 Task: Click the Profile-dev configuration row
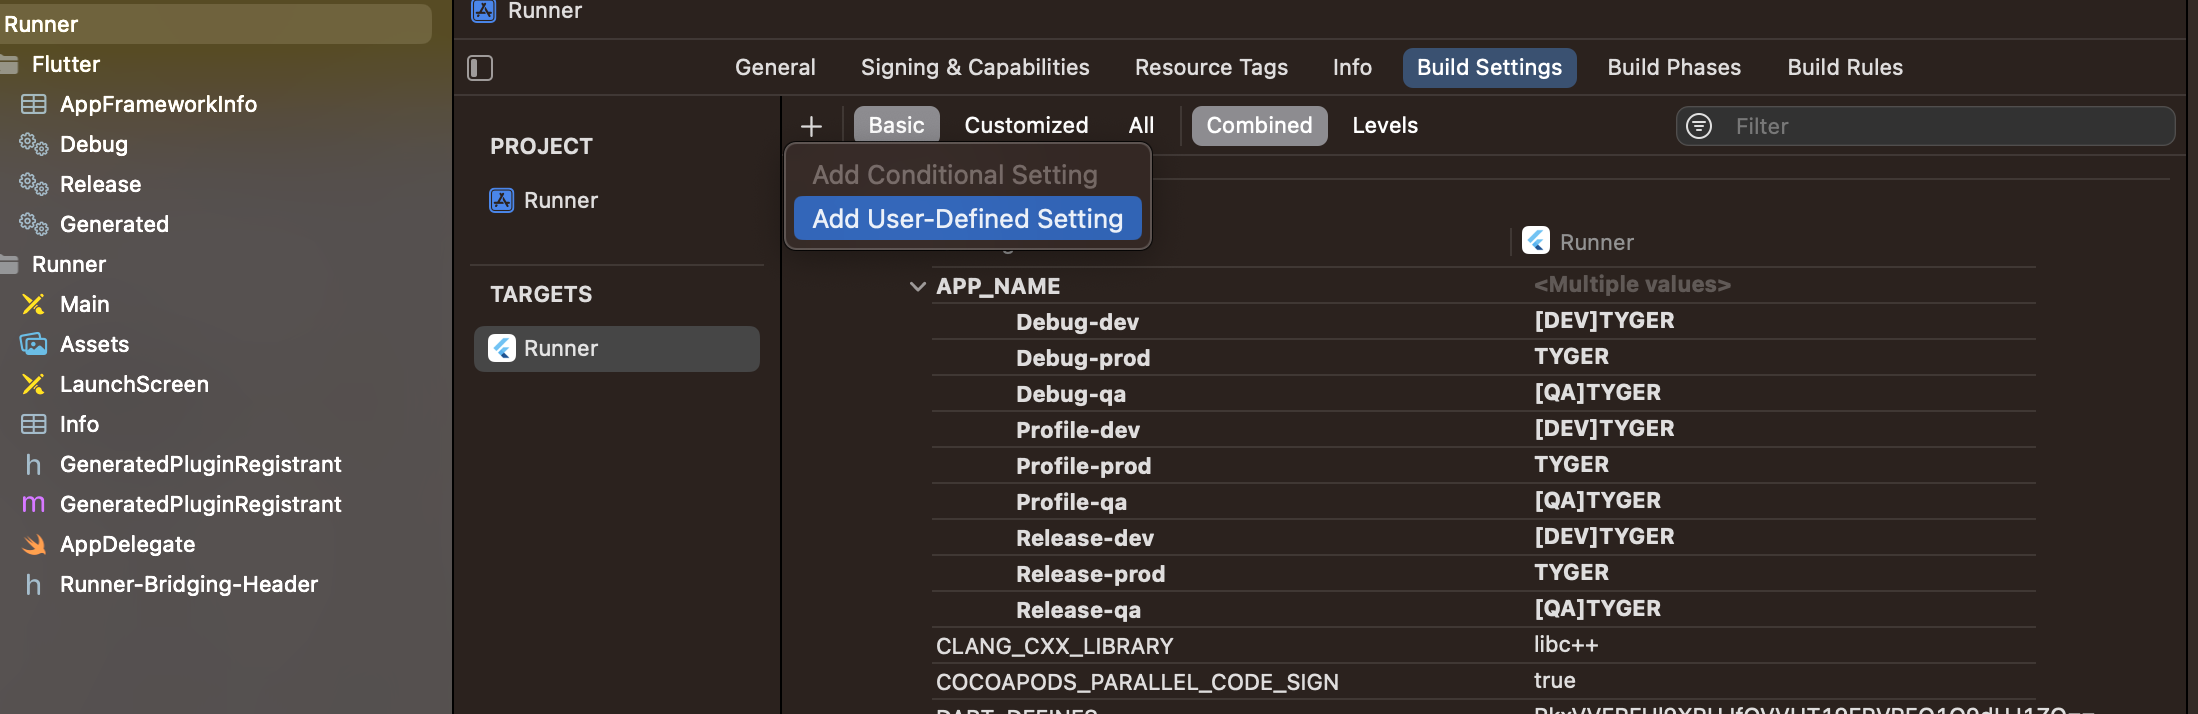click(1484, 430)
